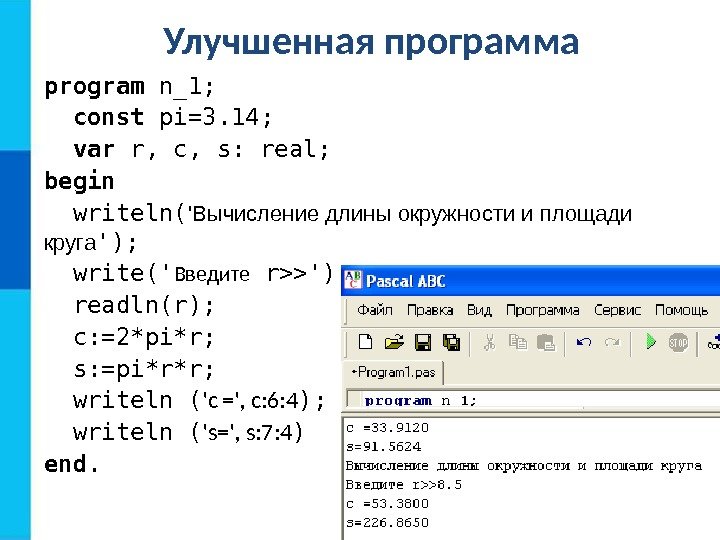Click code line writeln ('c=', c:6:4);
Viewport: 720px width, 540px height.
pos(199,401)
